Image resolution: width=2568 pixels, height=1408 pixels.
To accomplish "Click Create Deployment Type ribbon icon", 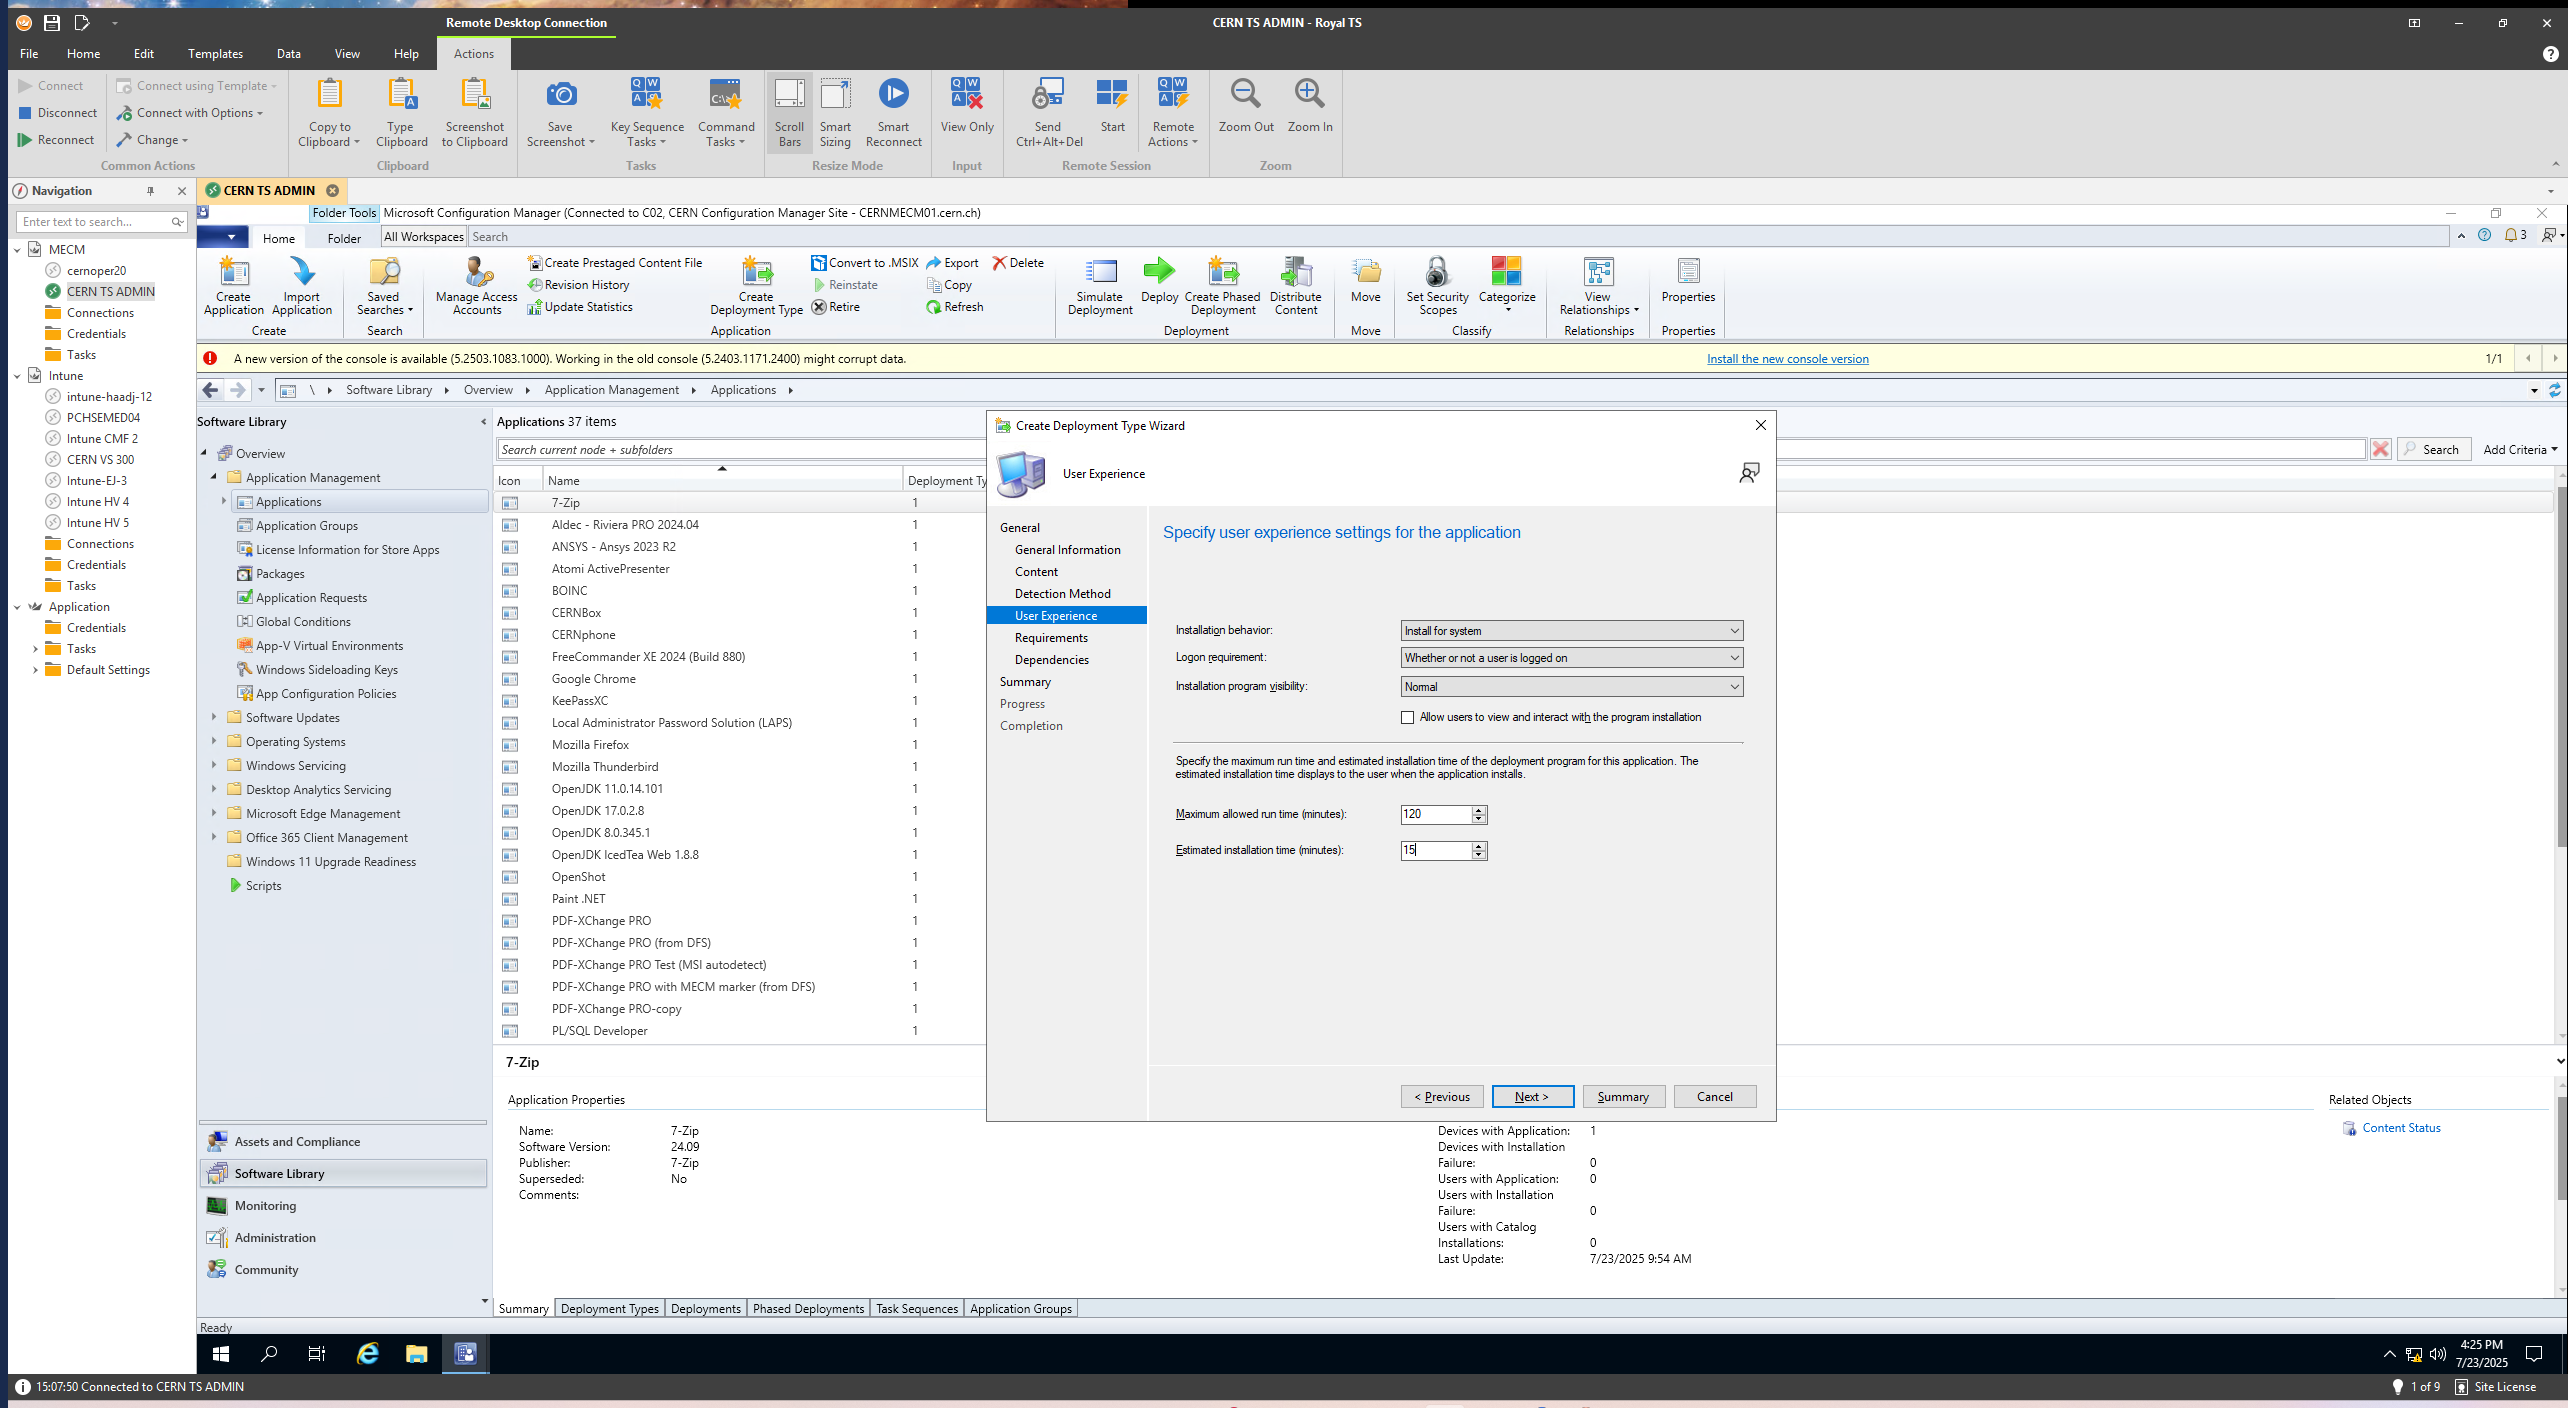I will click(x=756, y=286).
